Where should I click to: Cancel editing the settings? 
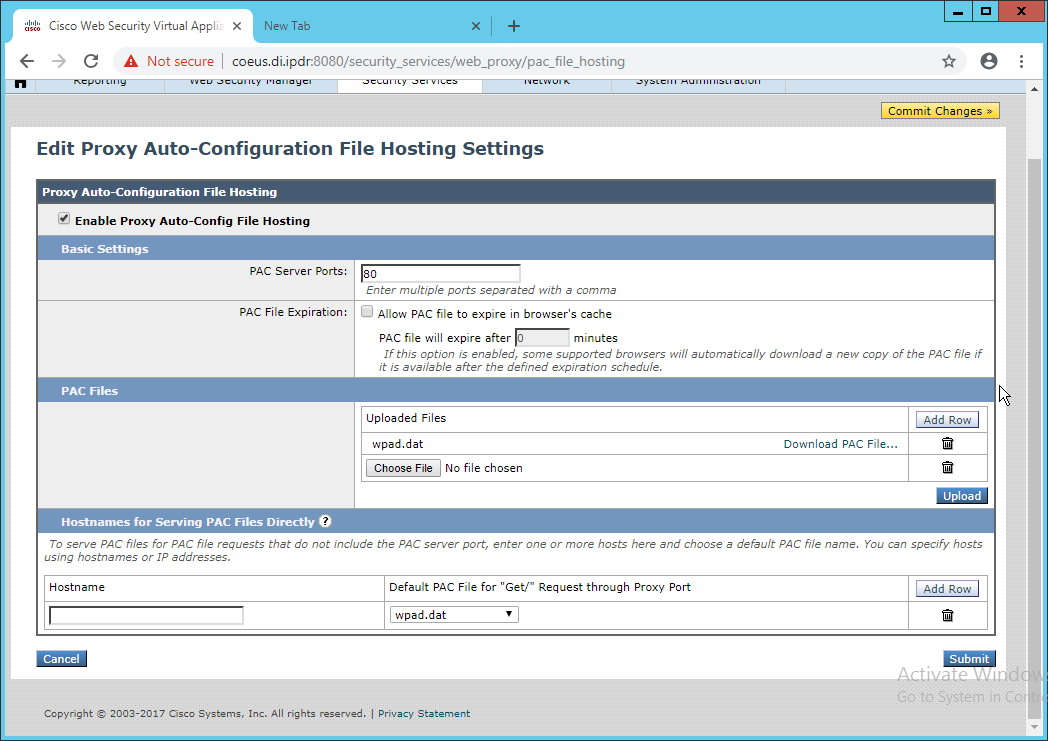[61, 659]
